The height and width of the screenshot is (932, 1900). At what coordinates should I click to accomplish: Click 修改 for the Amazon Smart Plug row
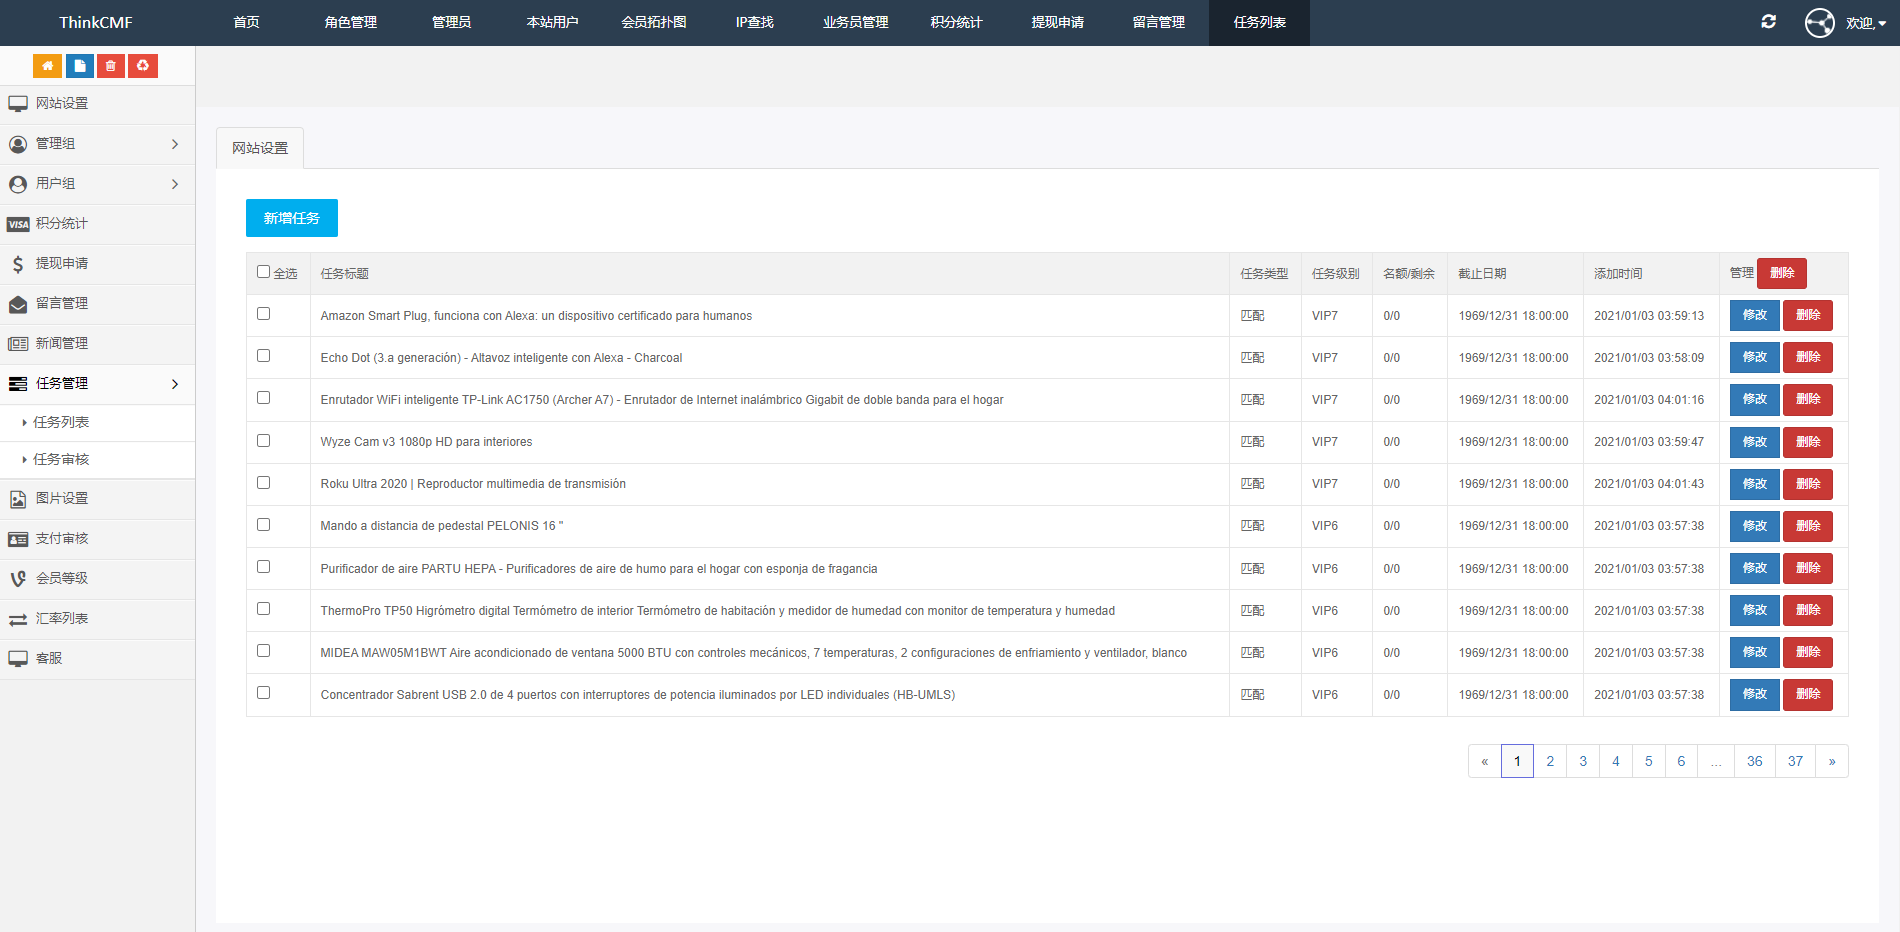1755,315
